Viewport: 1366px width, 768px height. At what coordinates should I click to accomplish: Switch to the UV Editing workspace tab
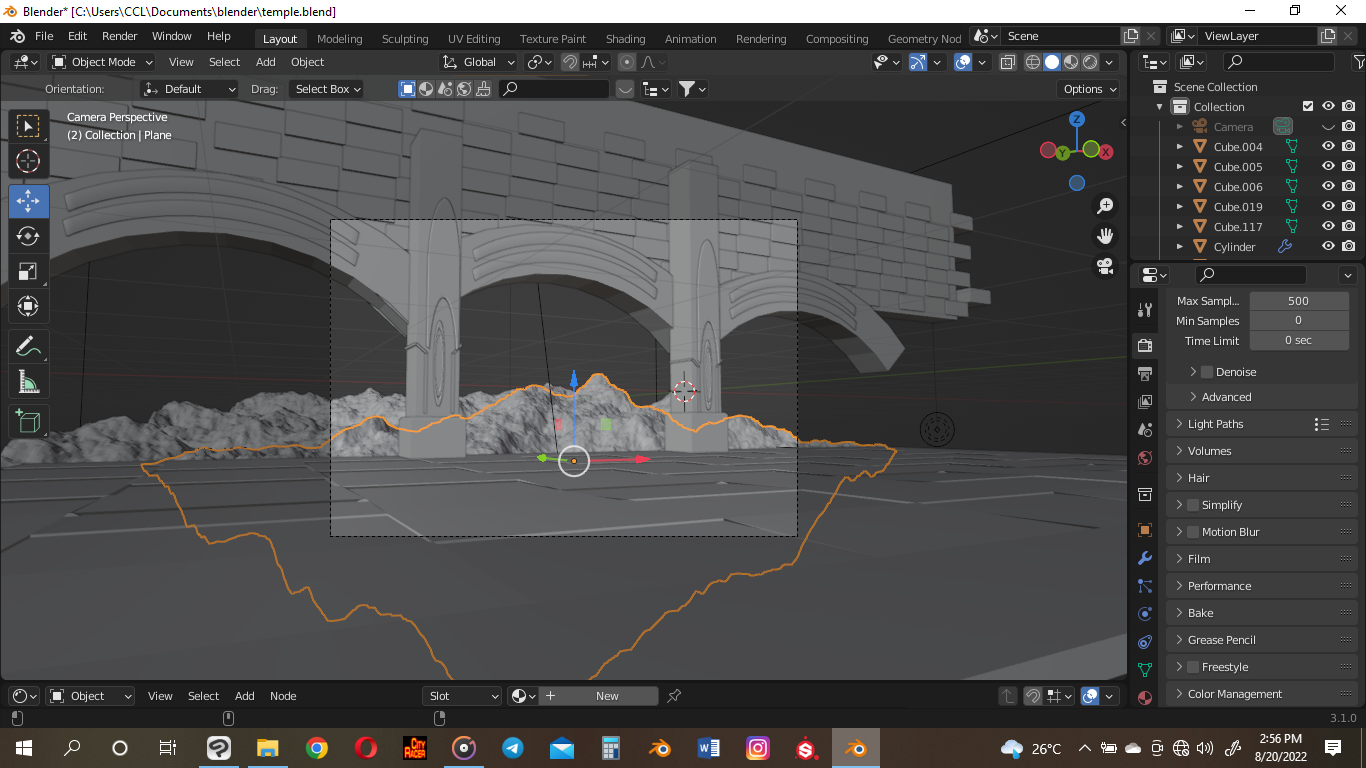(474, 39)
